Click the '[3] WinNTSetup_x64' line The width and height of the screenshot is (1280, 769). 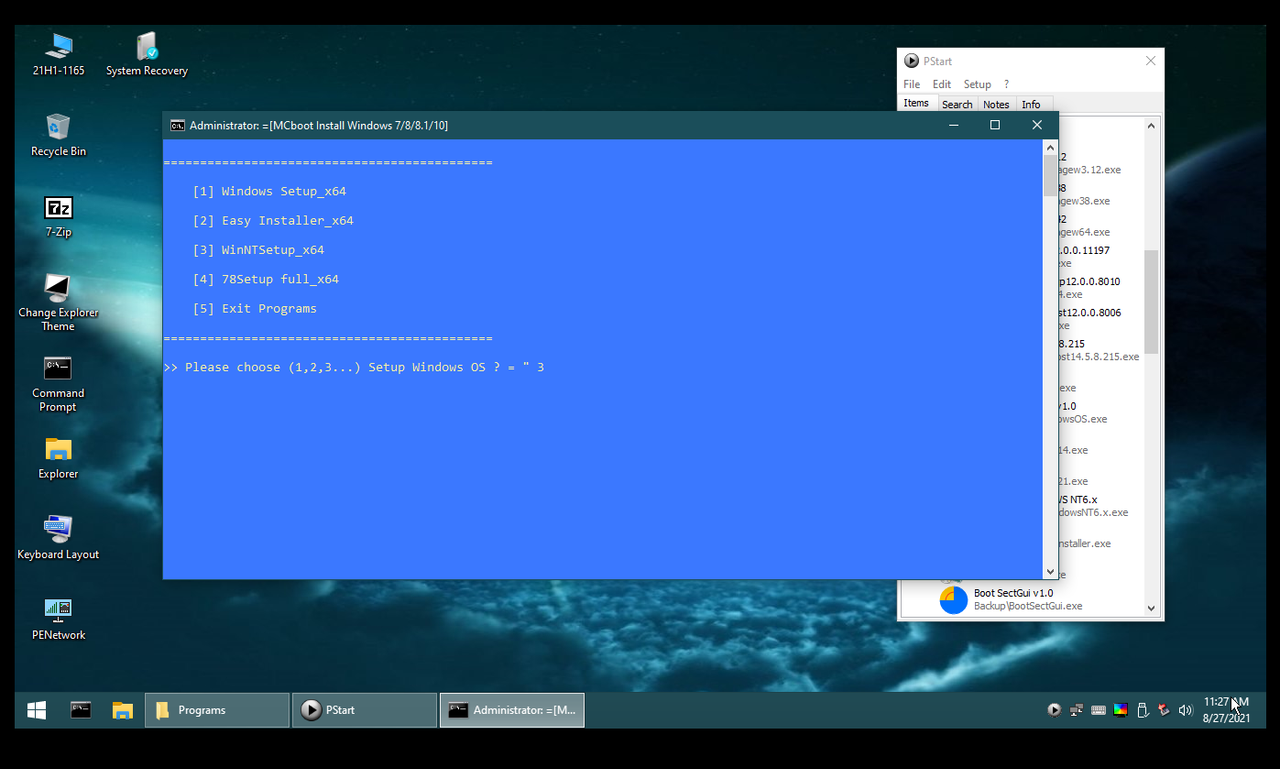coord(258,250)
